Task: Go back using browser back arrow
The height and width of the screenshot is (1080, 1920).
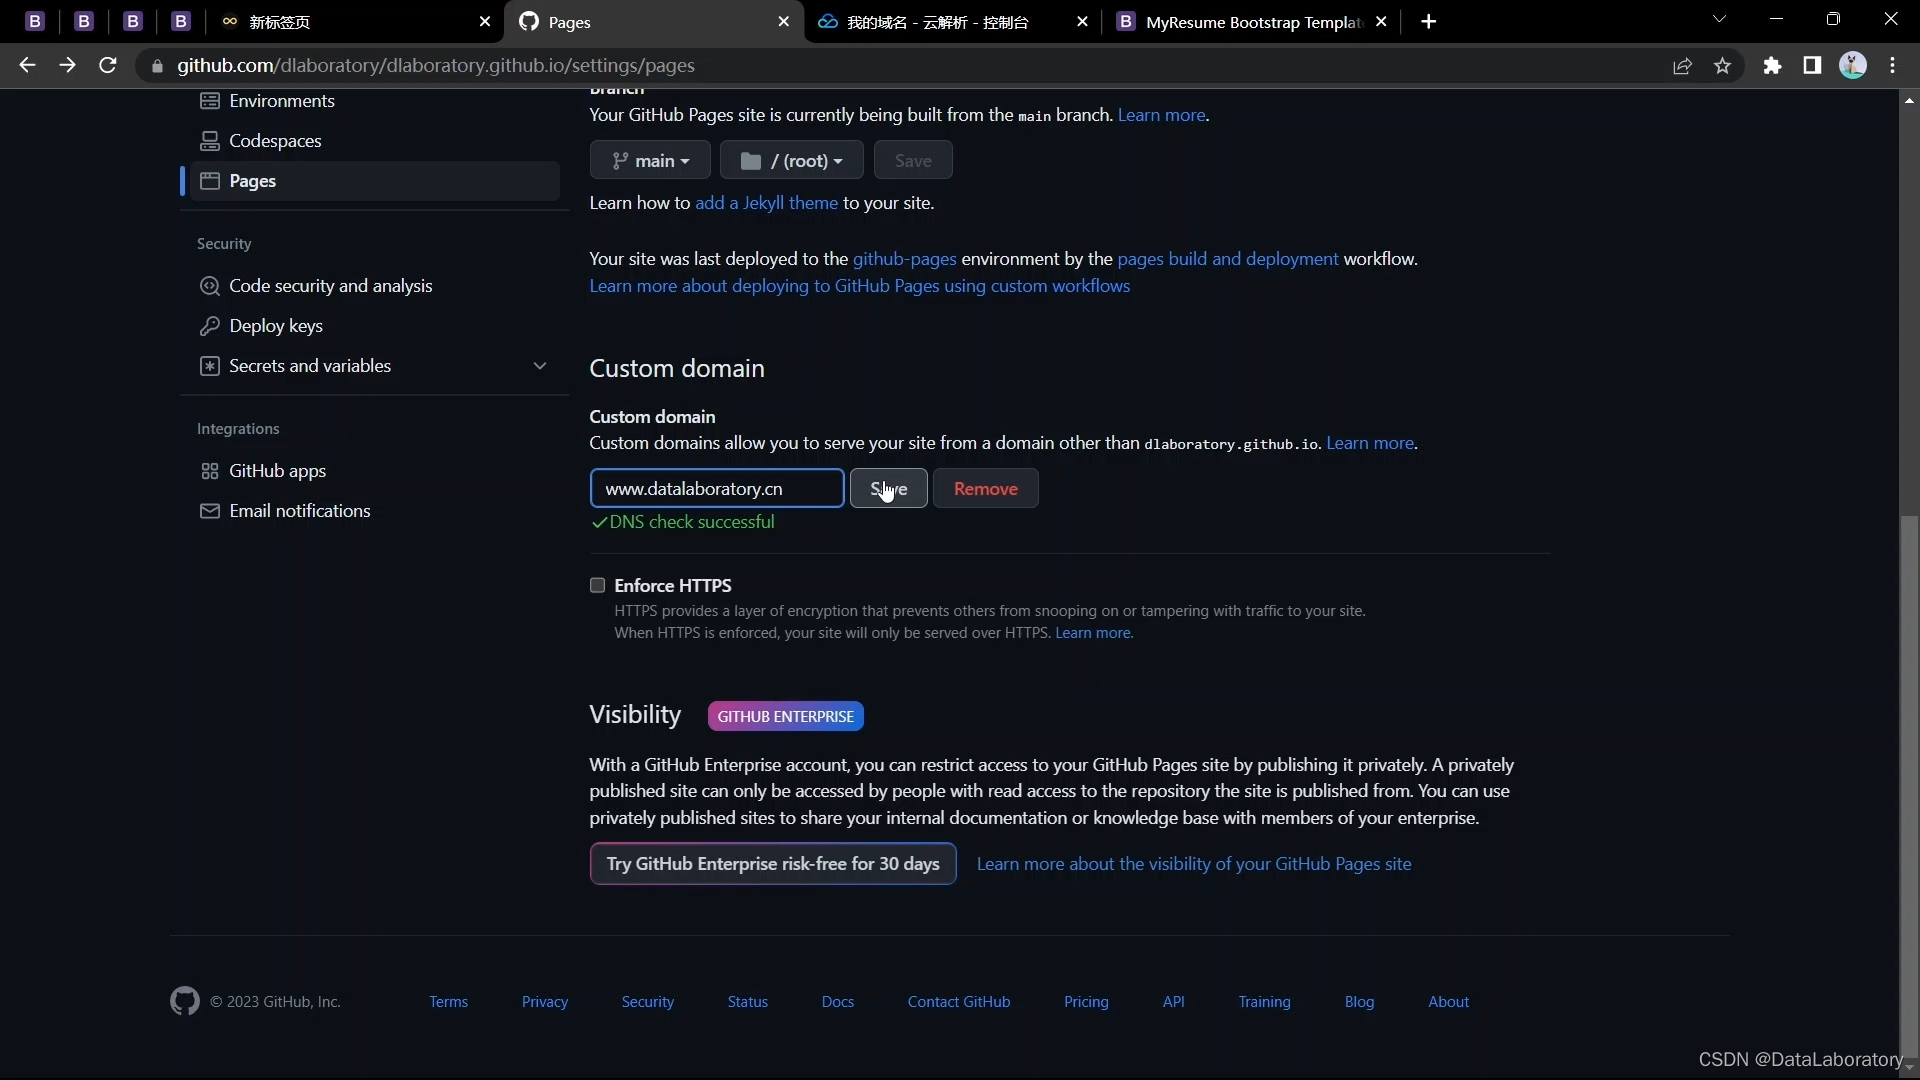Action: click(27, 65)
